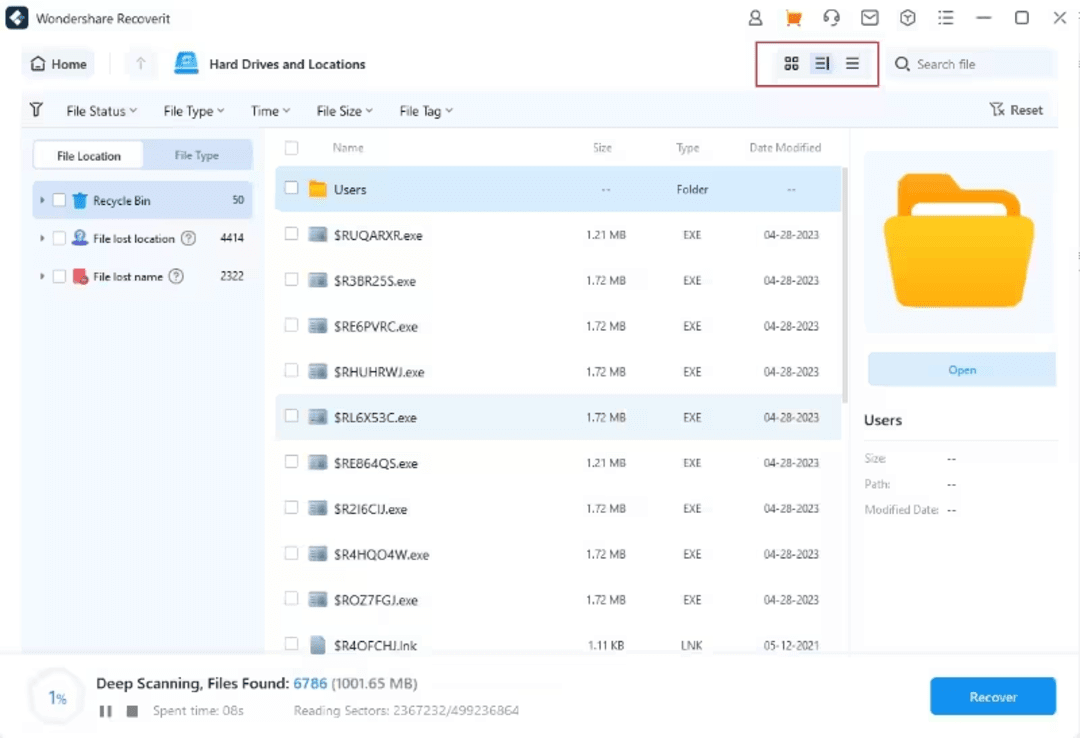1080x738 pixels.
Task: Click the headset support icon
Action: point(832,18)
